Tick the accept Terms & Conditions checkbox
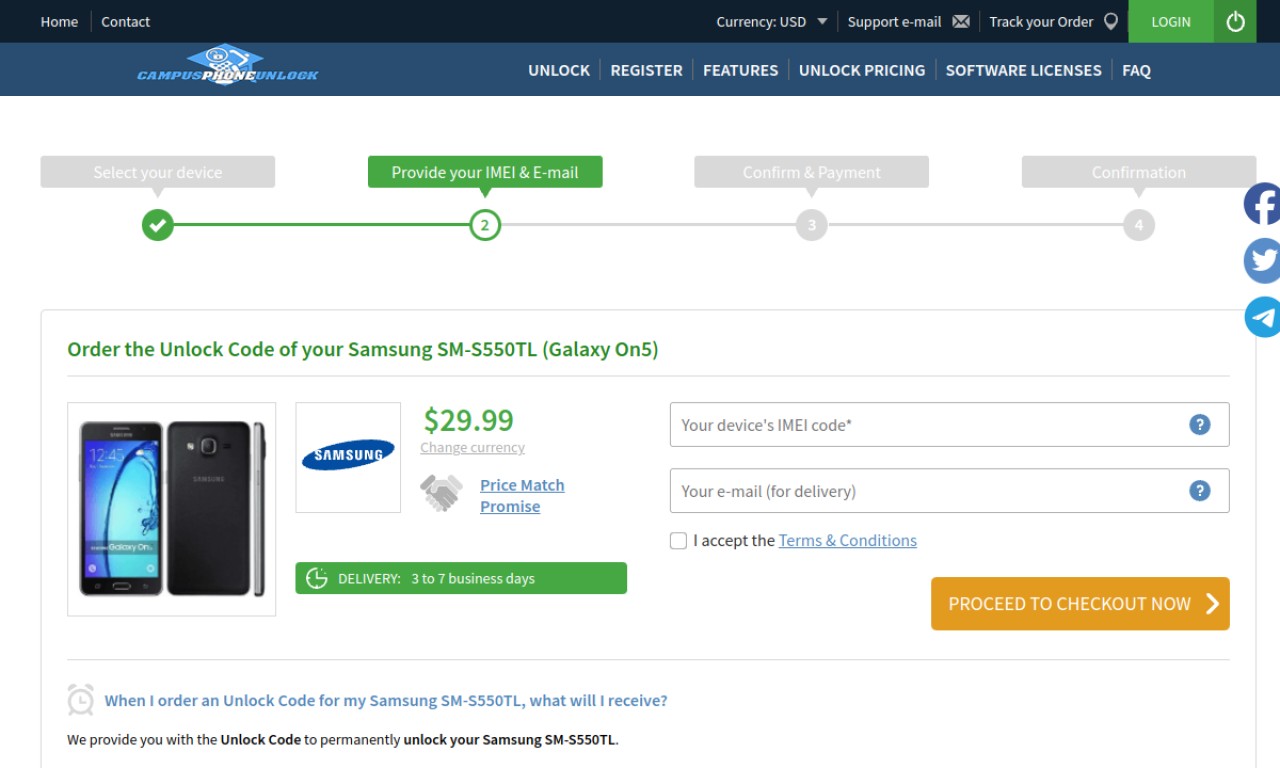The width and height of the screenshot is (1280, 768). coord(678,541)
